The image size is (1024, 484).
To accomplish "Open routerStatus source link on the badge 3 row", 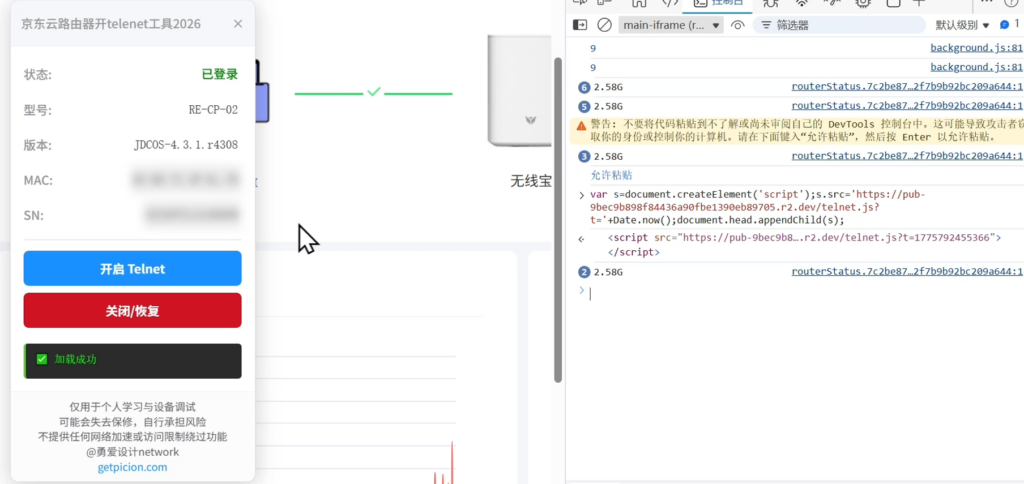I will point(907,155).
